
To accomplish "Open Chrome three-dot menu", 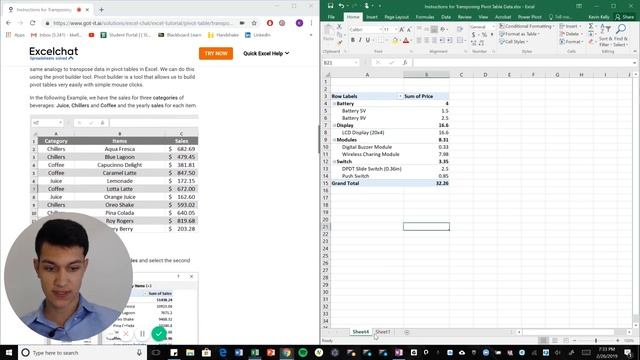I will (x=311, y=23).
